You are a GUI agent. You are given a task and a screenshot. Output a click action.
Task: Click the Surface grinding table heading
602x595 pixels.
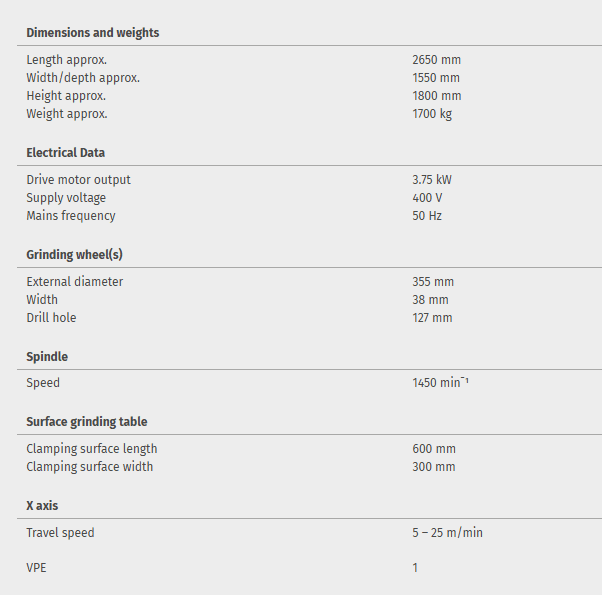click(x=87, y=422)
